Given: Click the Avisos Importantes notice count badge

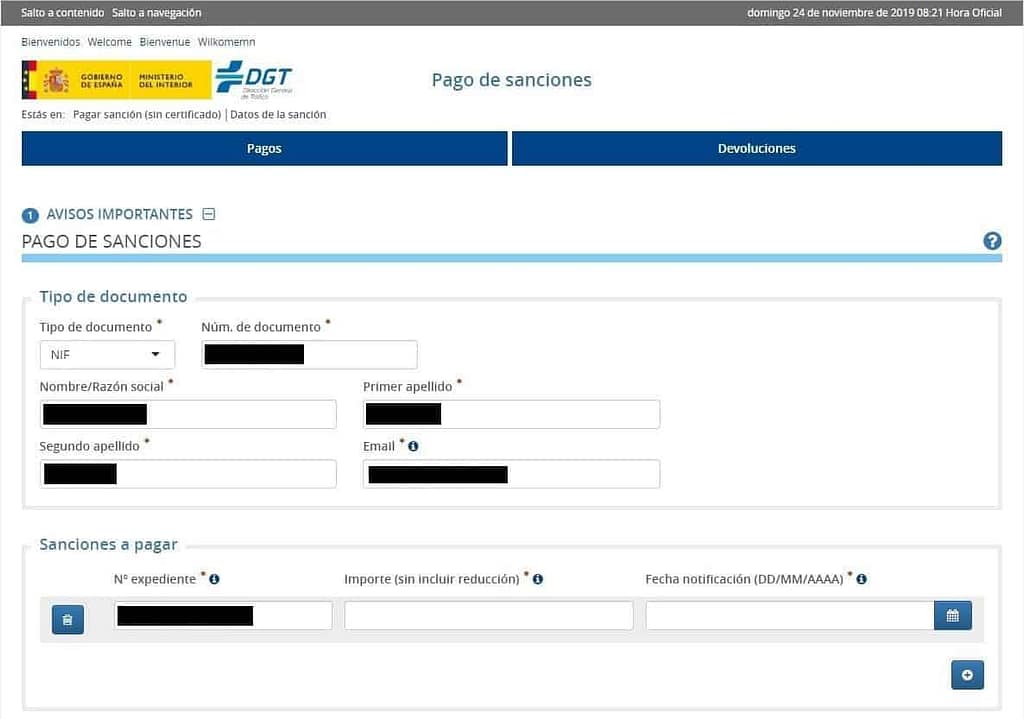Looking at the screenshot, I should coord(30,215).
